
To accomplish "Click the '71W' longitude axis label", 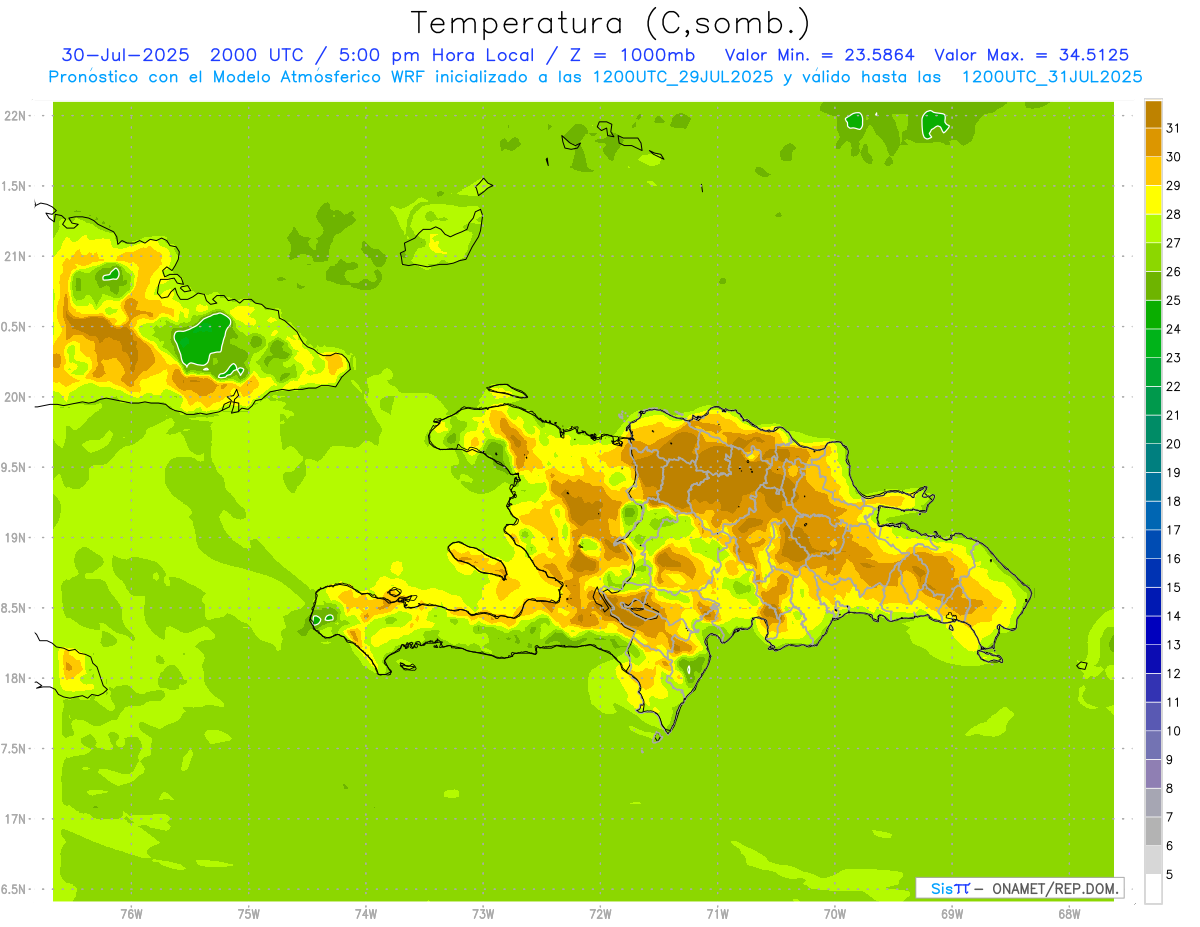I will [x=717, y=914].
